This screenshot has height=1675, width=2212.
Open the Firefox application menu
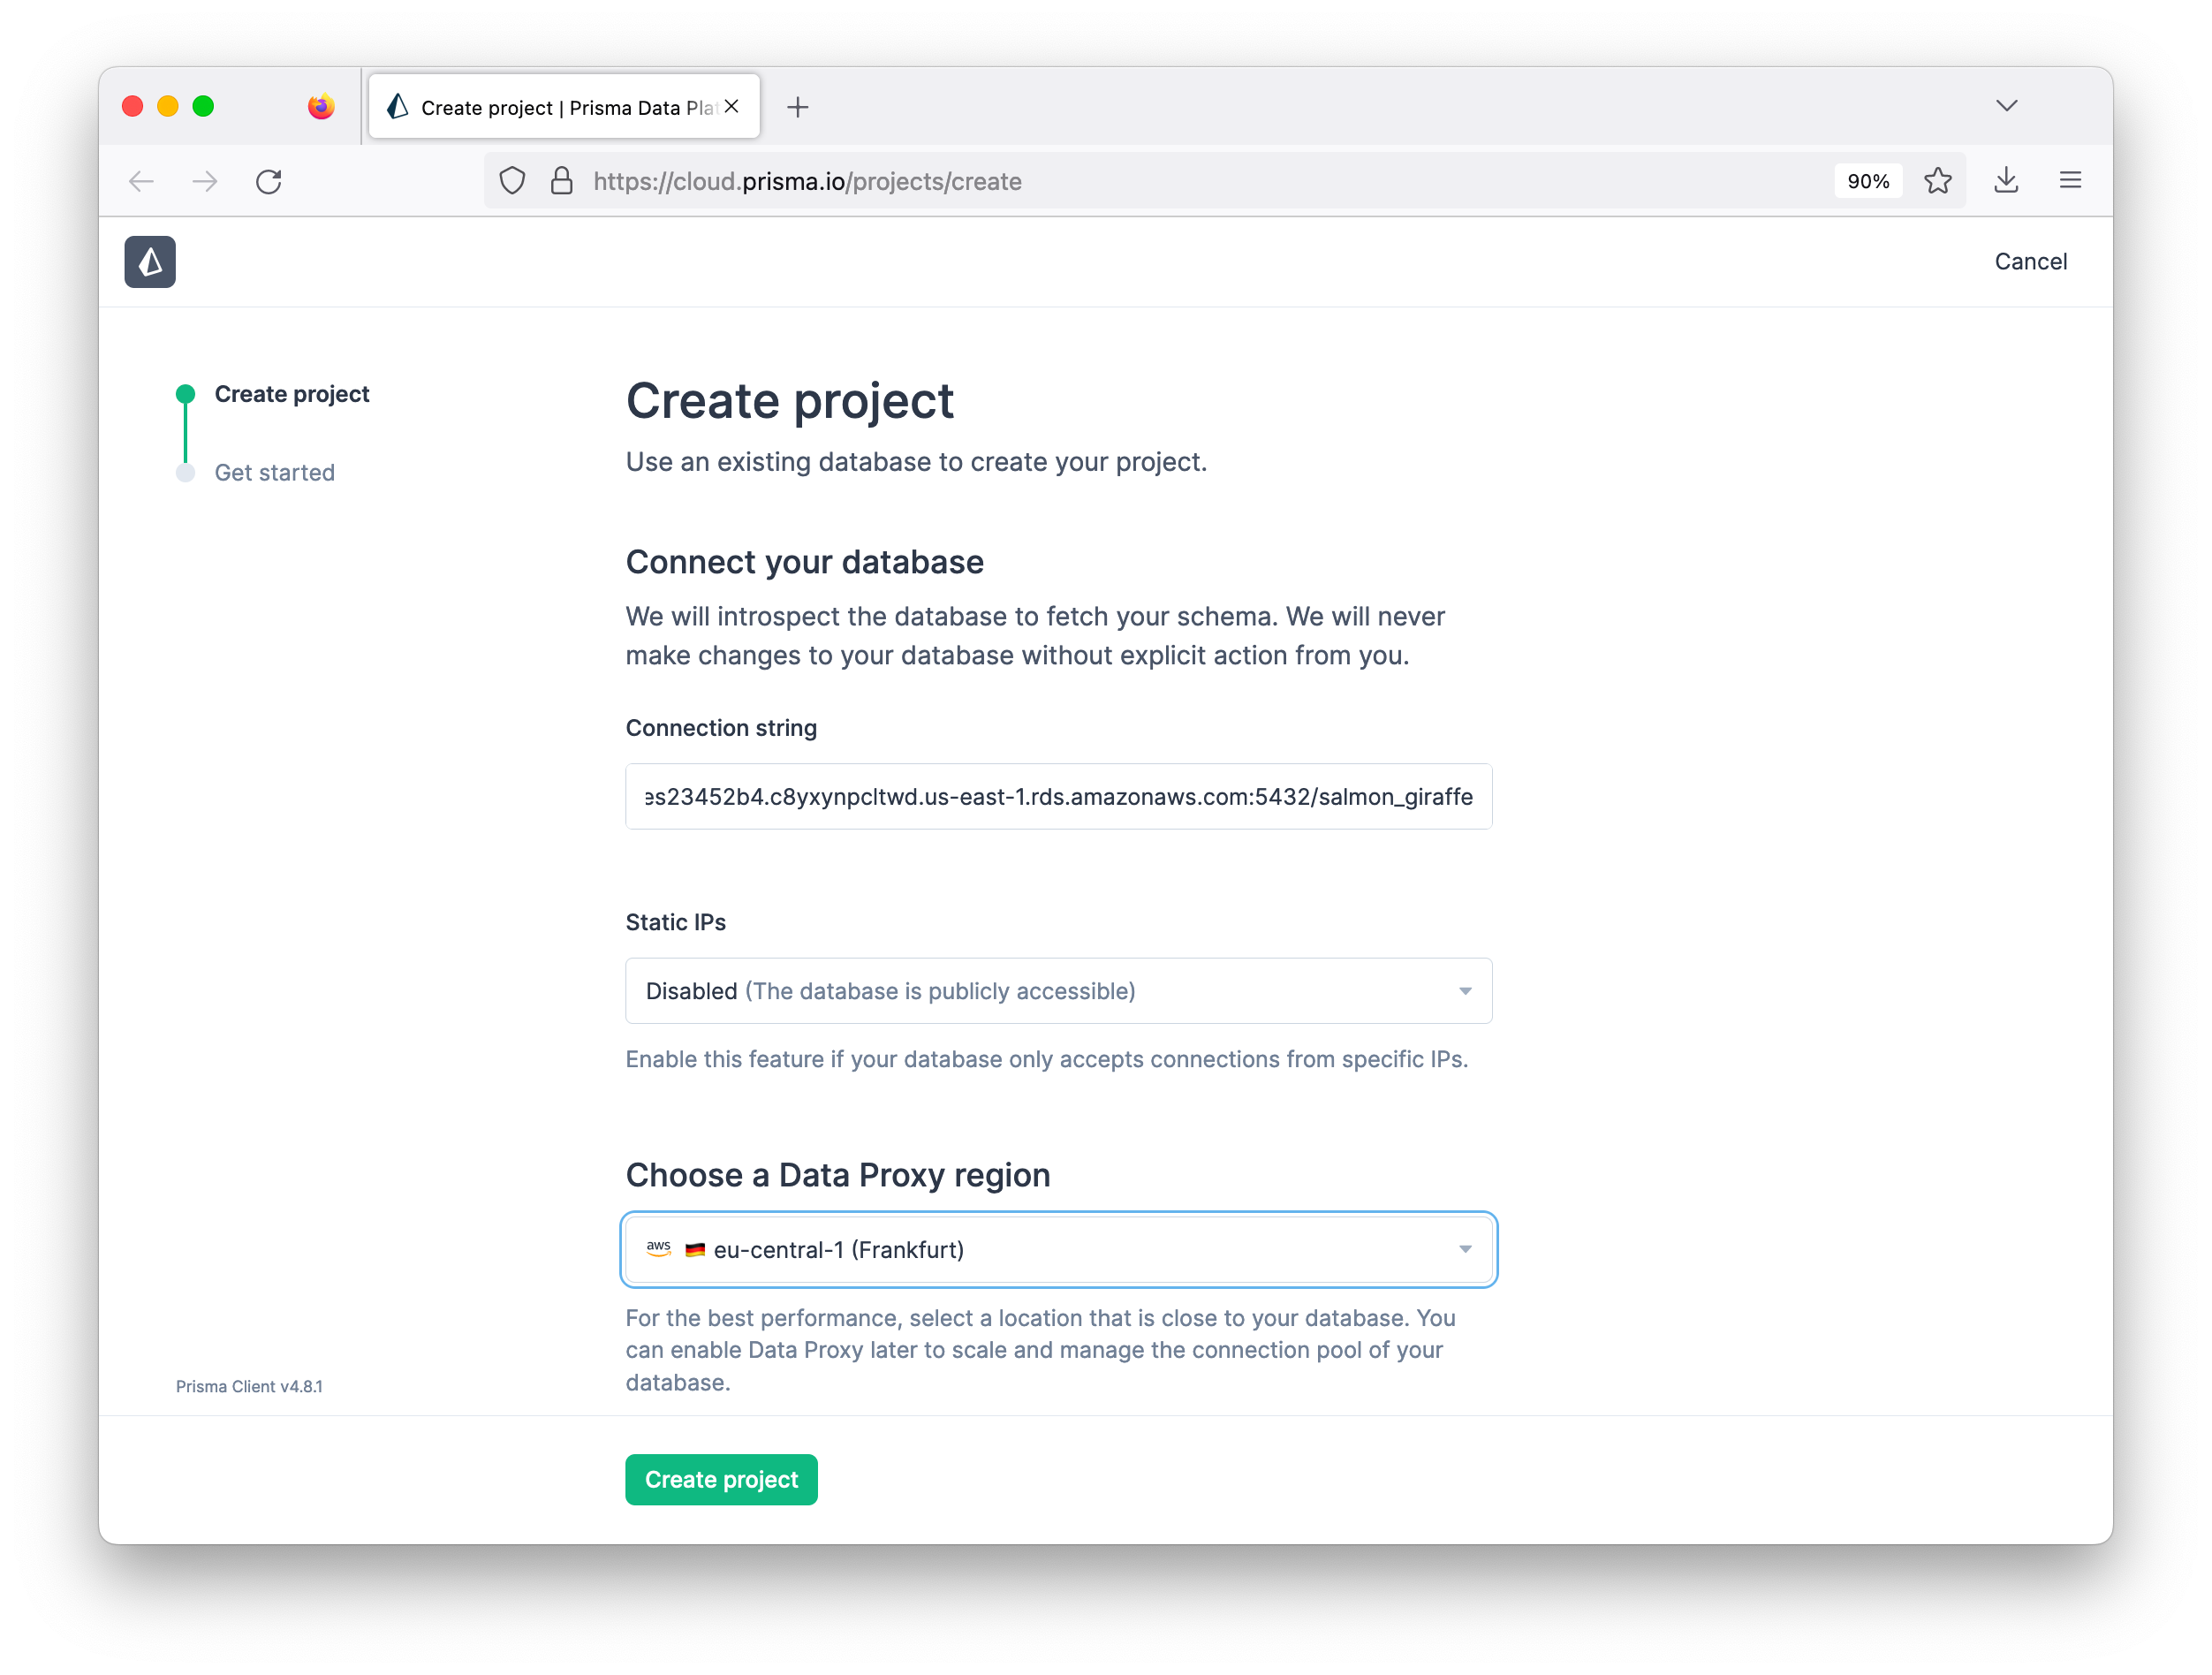pyautogui.click(x=2070, y=181)
